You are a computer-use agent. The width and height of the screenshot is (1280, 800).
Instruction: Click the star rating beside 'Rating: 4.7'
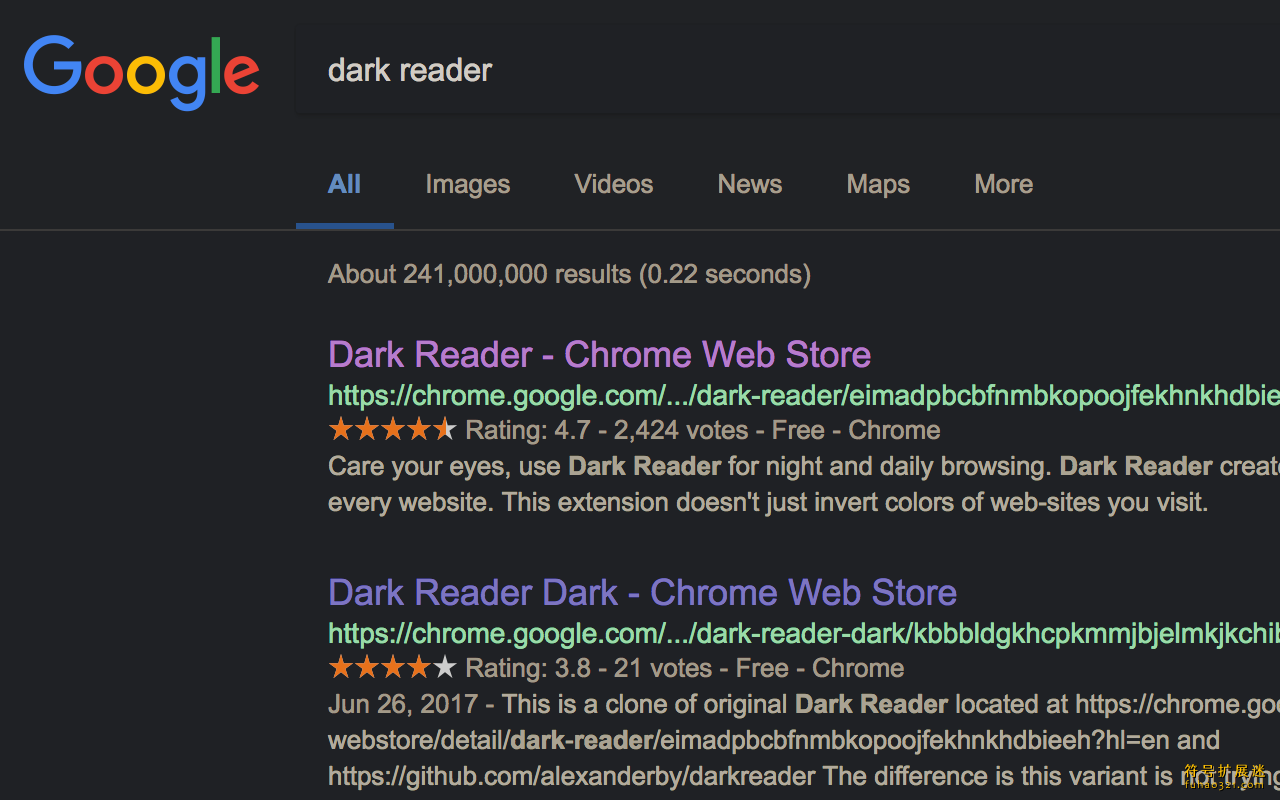coord(392,430)
